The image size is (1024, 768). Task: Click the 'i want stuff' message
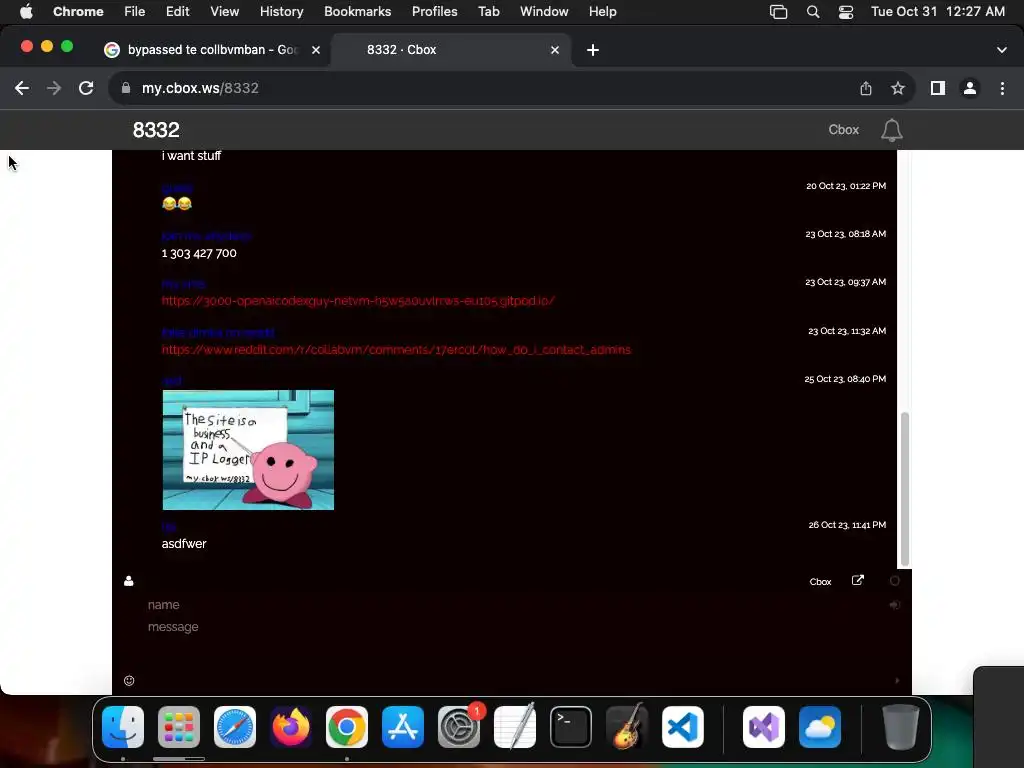pos(191,156)
